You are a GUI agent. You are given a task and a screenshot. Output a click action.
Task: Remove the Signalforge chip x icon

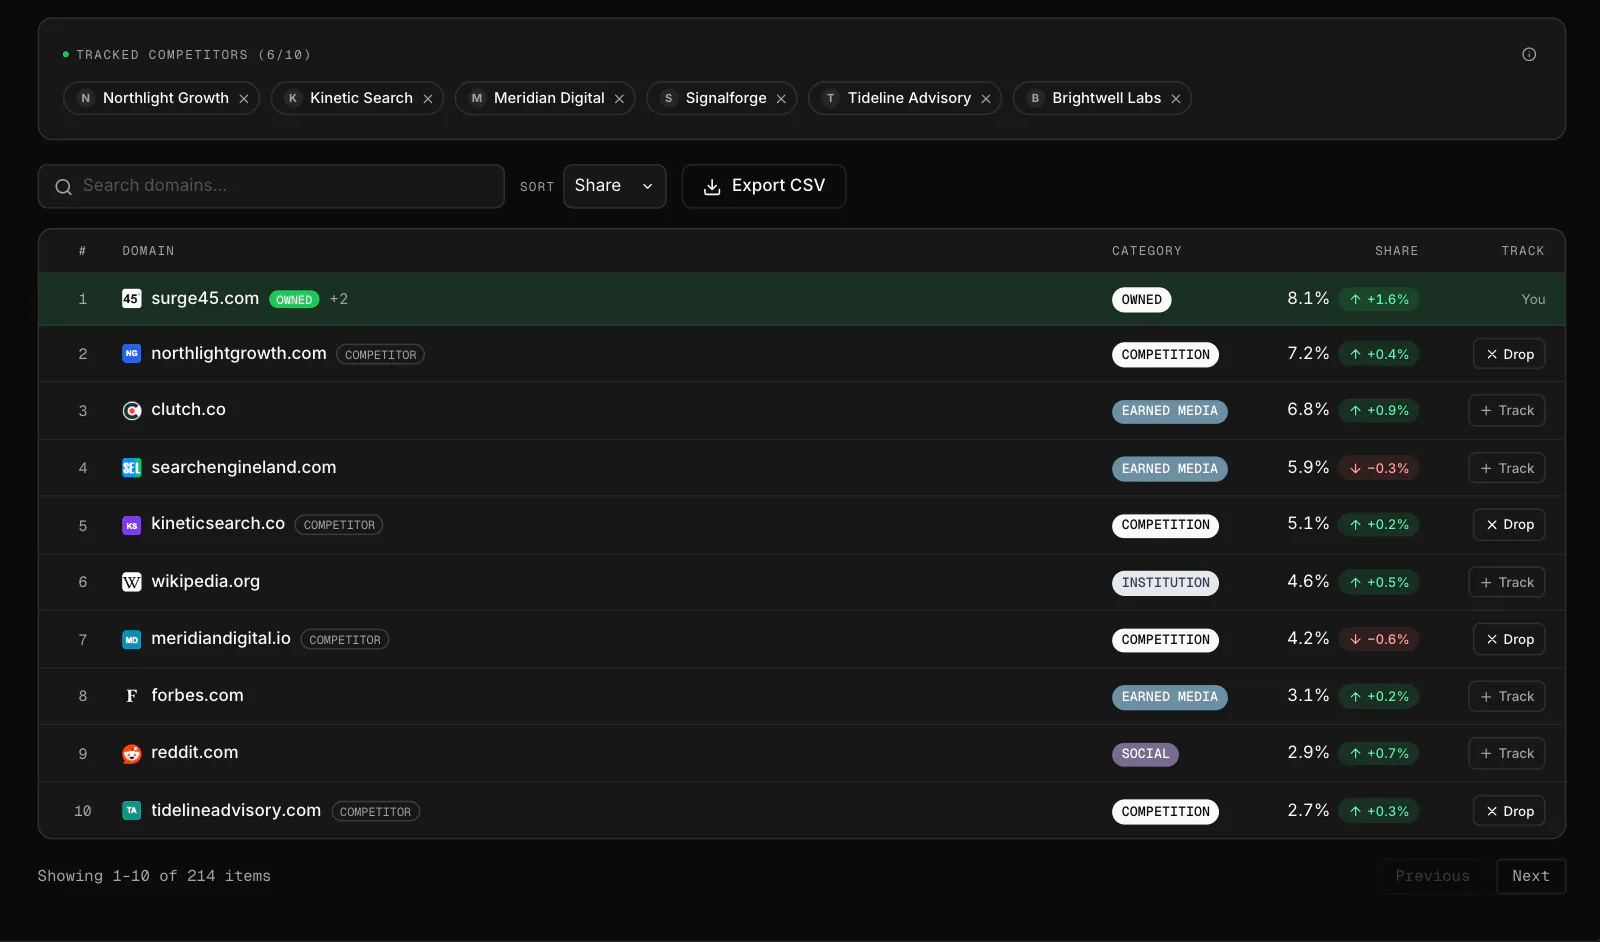pos(781,99)
